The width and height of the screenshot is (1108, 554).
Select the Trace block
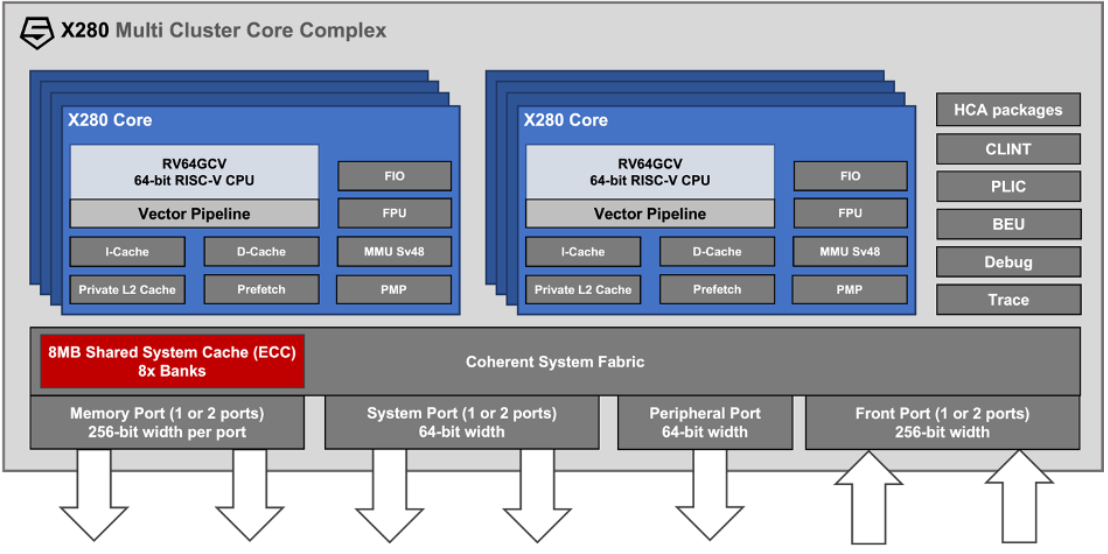pyautogui.click(x=1008, y=300)
